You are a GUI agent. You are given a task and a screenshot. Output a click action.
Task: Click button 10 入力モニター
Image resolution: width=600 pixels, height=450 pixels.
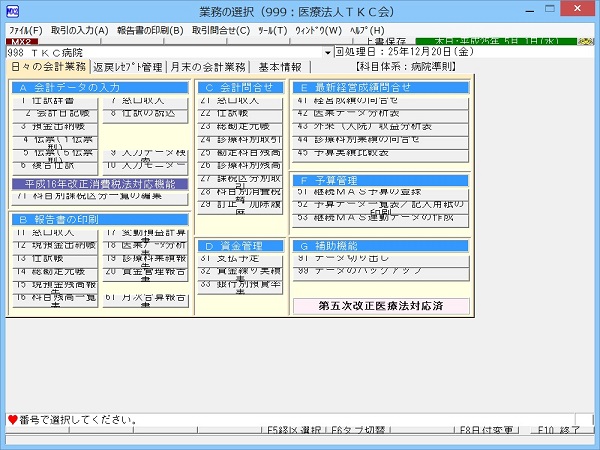click(145, 169)
